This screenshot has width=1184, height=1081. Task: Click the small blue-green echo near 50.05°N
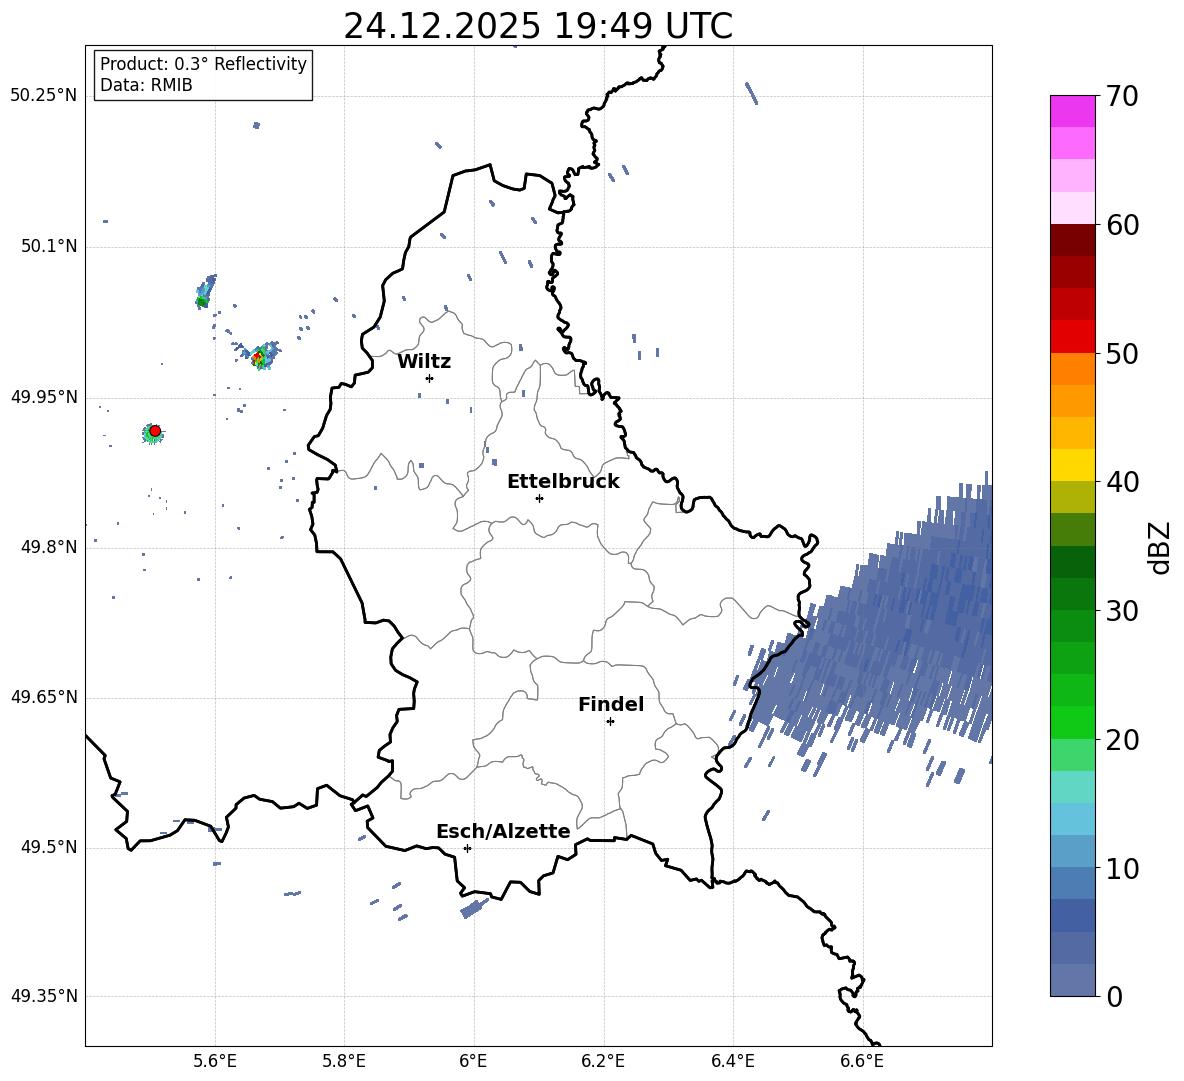point(205,291)
